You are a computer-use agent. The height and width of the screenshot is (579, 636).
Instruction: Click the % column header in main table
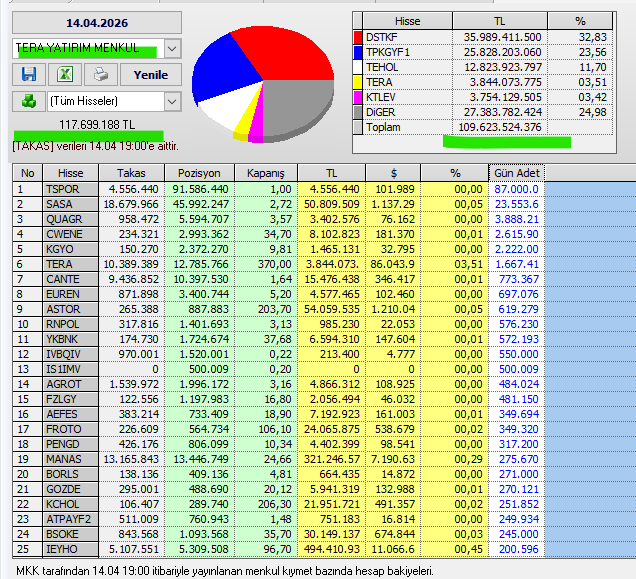455,173
